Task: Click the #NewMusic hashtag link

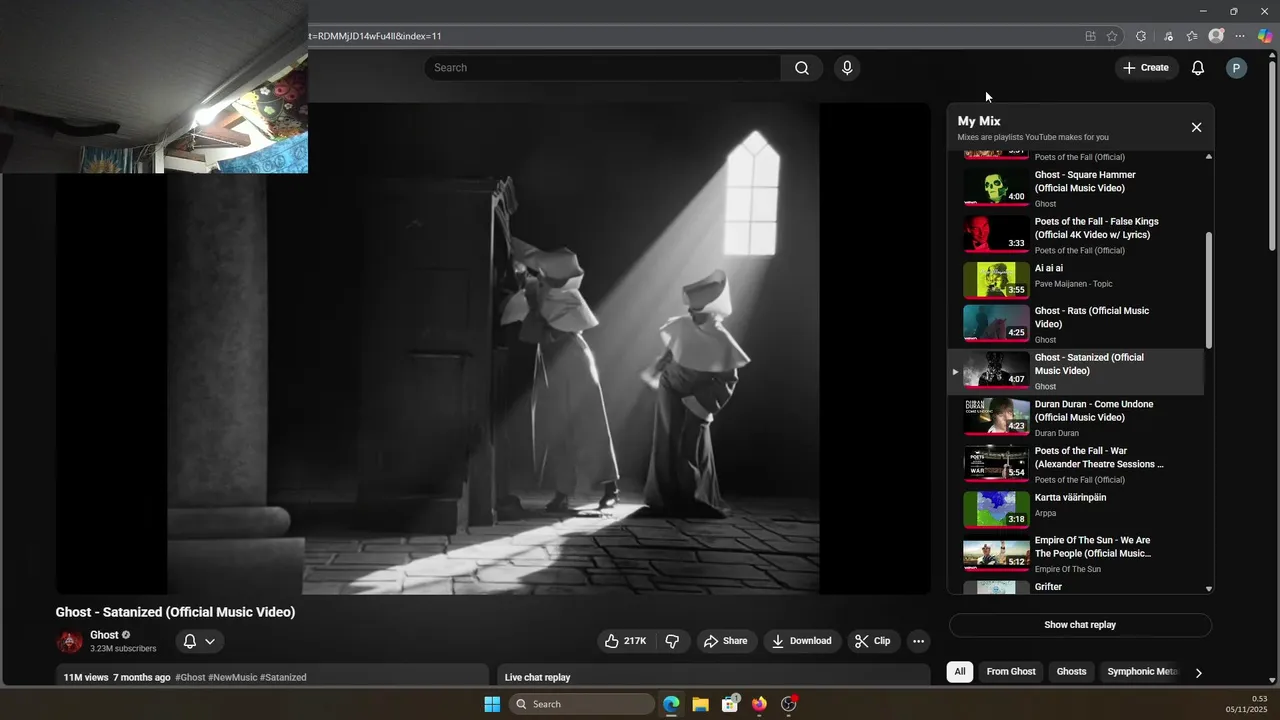Action: coord(233,678)
